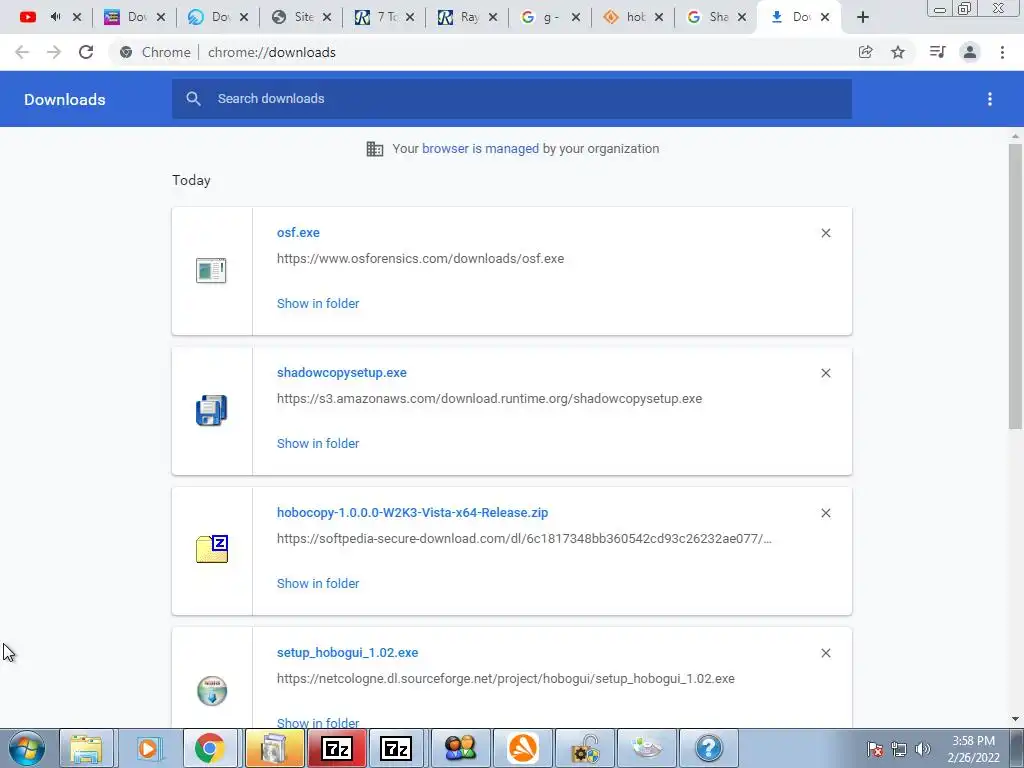Bookmark this page with the star icon
Image resolution: width=1024 pixels, height=768 pixels.
click(x=898, y=52)
